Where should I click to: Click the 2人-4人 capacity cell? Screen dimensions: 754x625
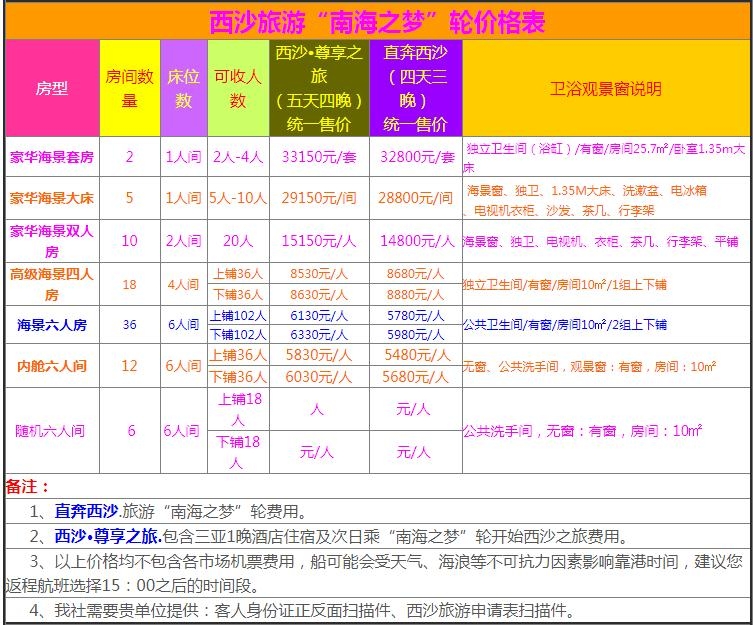238,157
